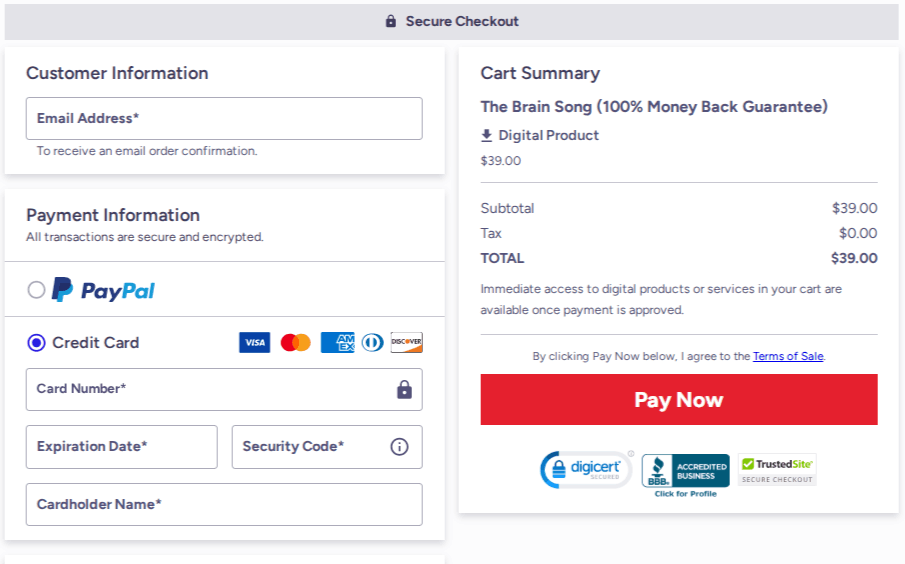This screenshot has width=905, height=564.
Task: Click into the Card Number field
Action: point(210,389)
